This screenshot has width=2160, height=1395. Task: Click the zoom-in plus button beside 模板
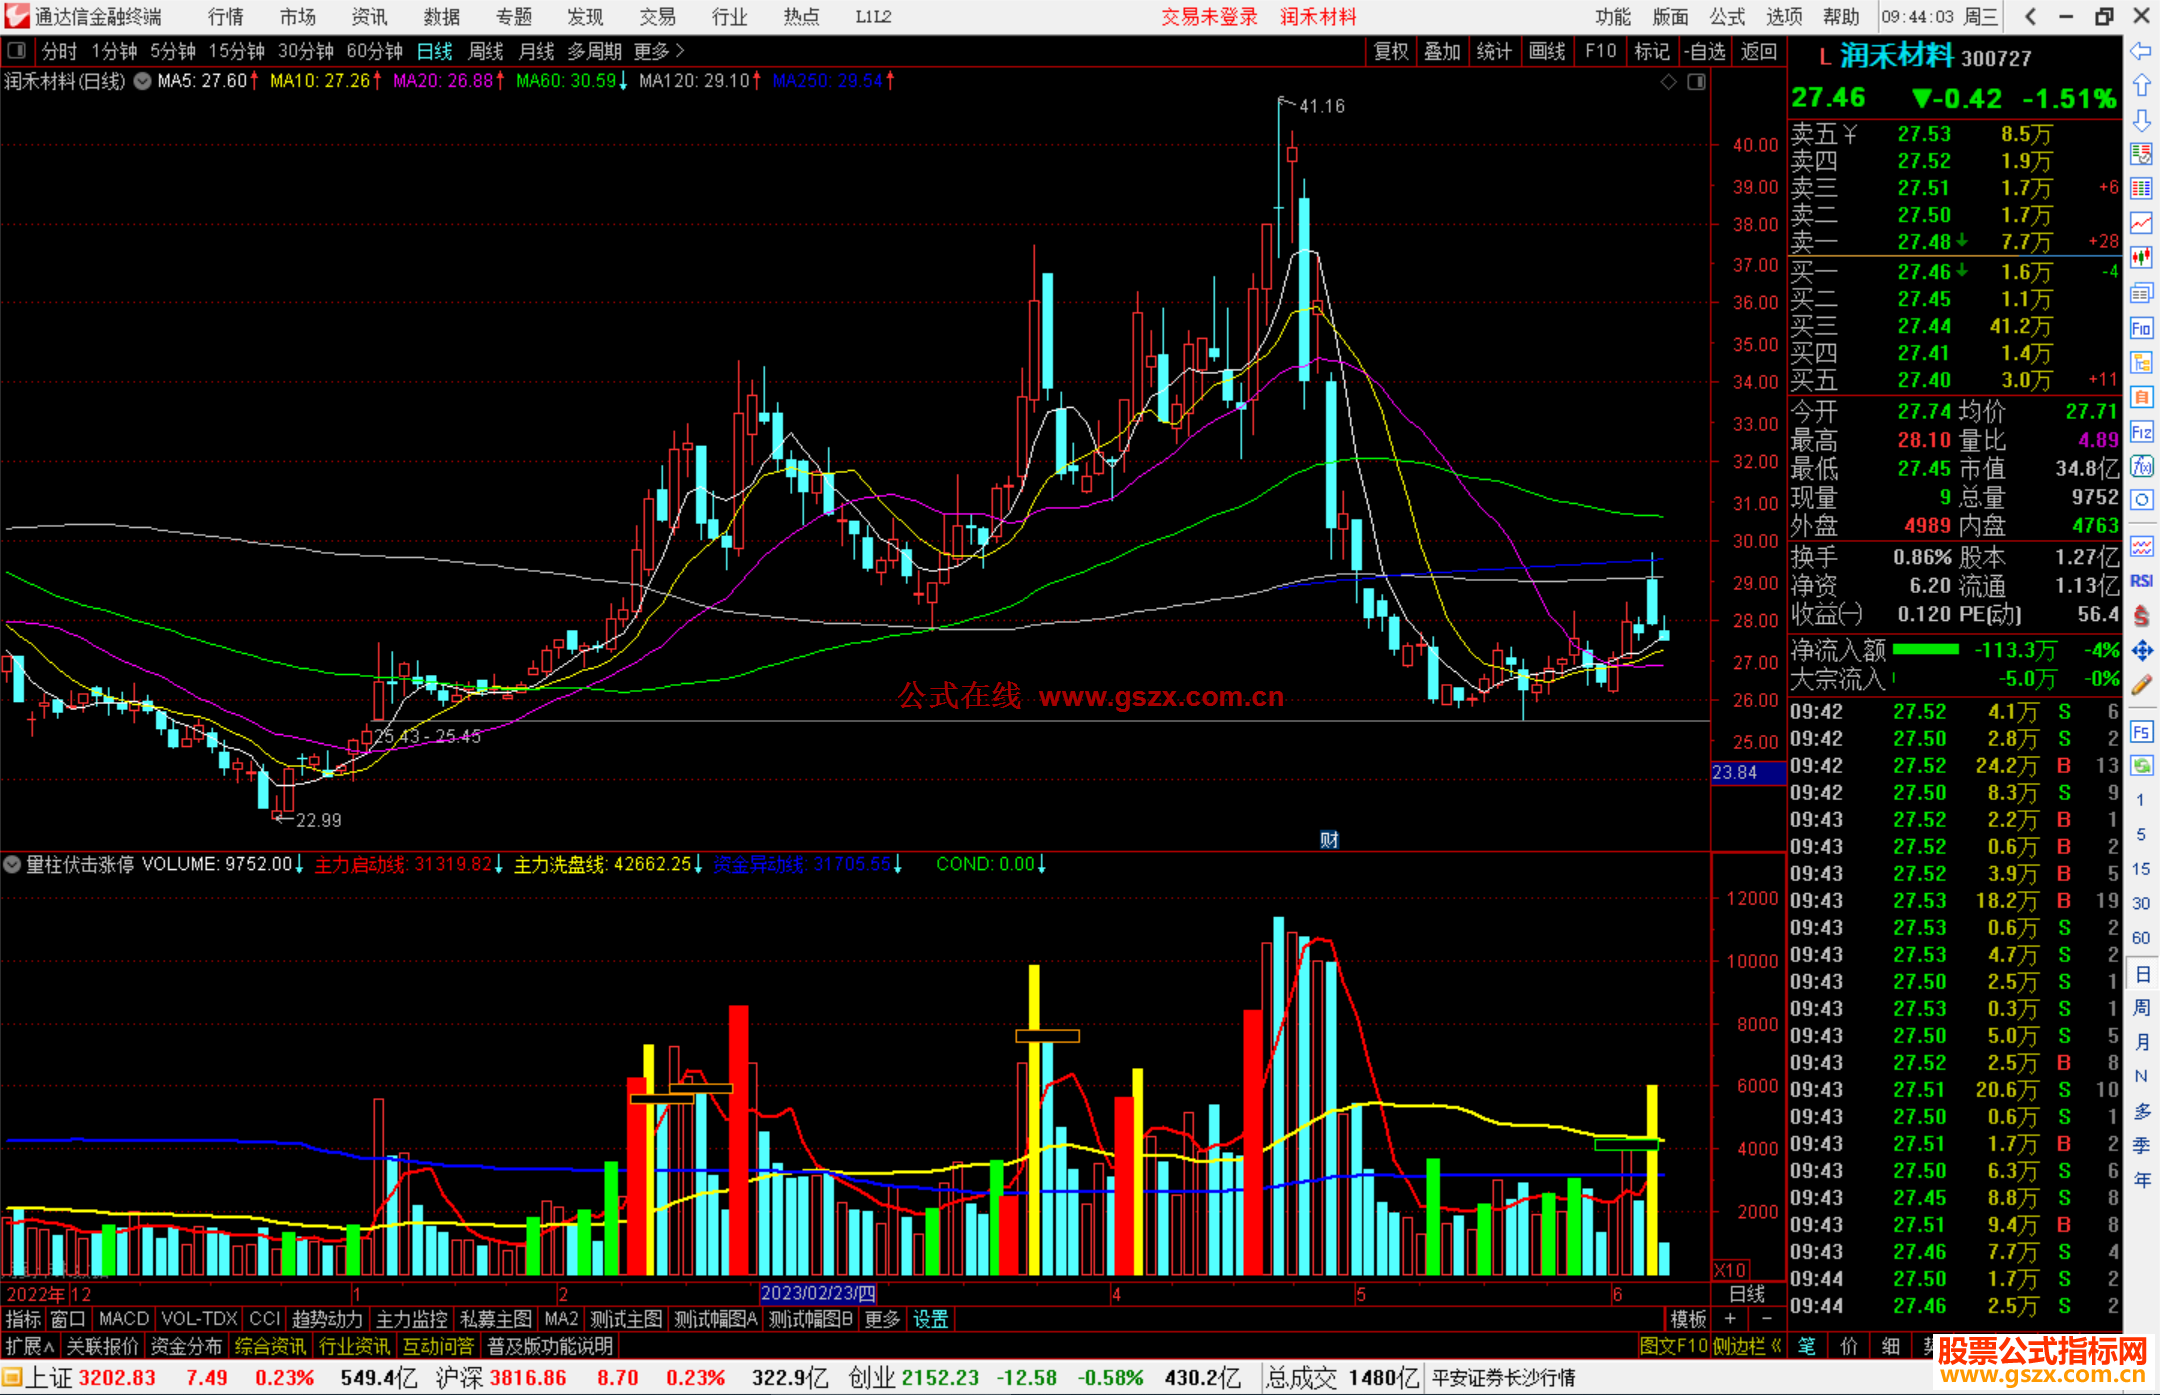[x=1730, y=1319]
